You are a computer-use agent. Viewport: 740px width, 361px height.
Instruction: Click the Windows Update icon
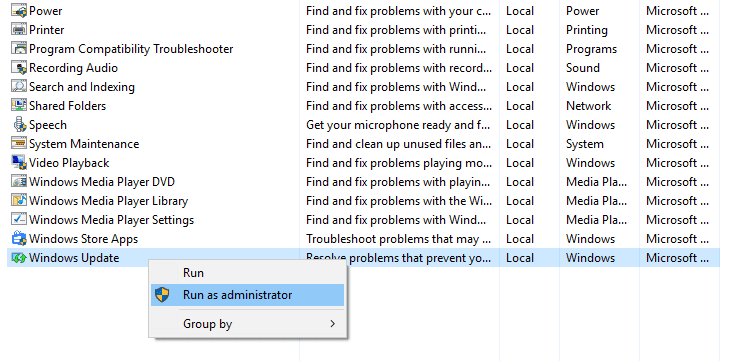(19, 258)
